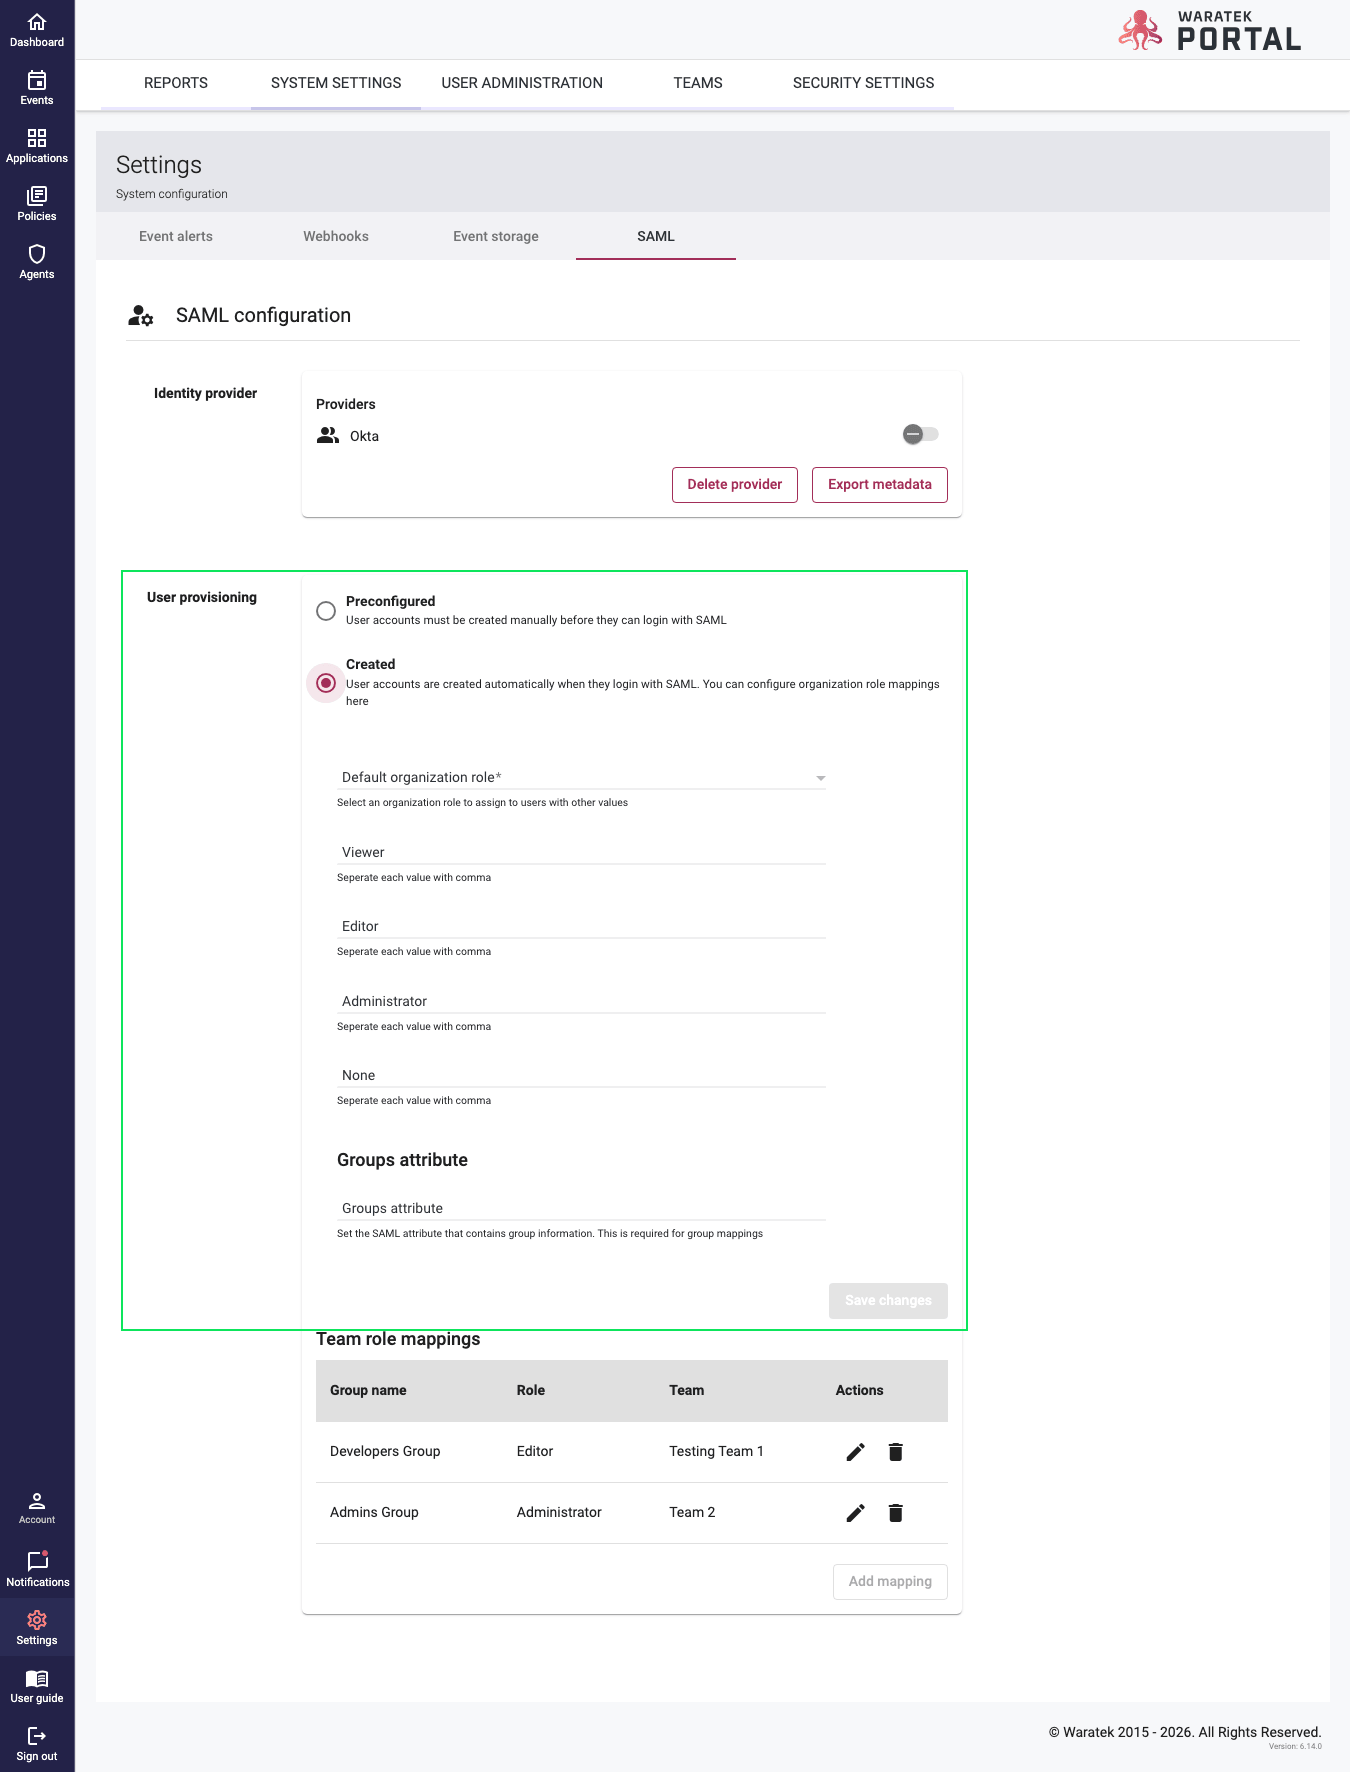Viewport: 1350px width, 1772px height.
Task: Click the Add mapping button
Action: click(890, 1582)
